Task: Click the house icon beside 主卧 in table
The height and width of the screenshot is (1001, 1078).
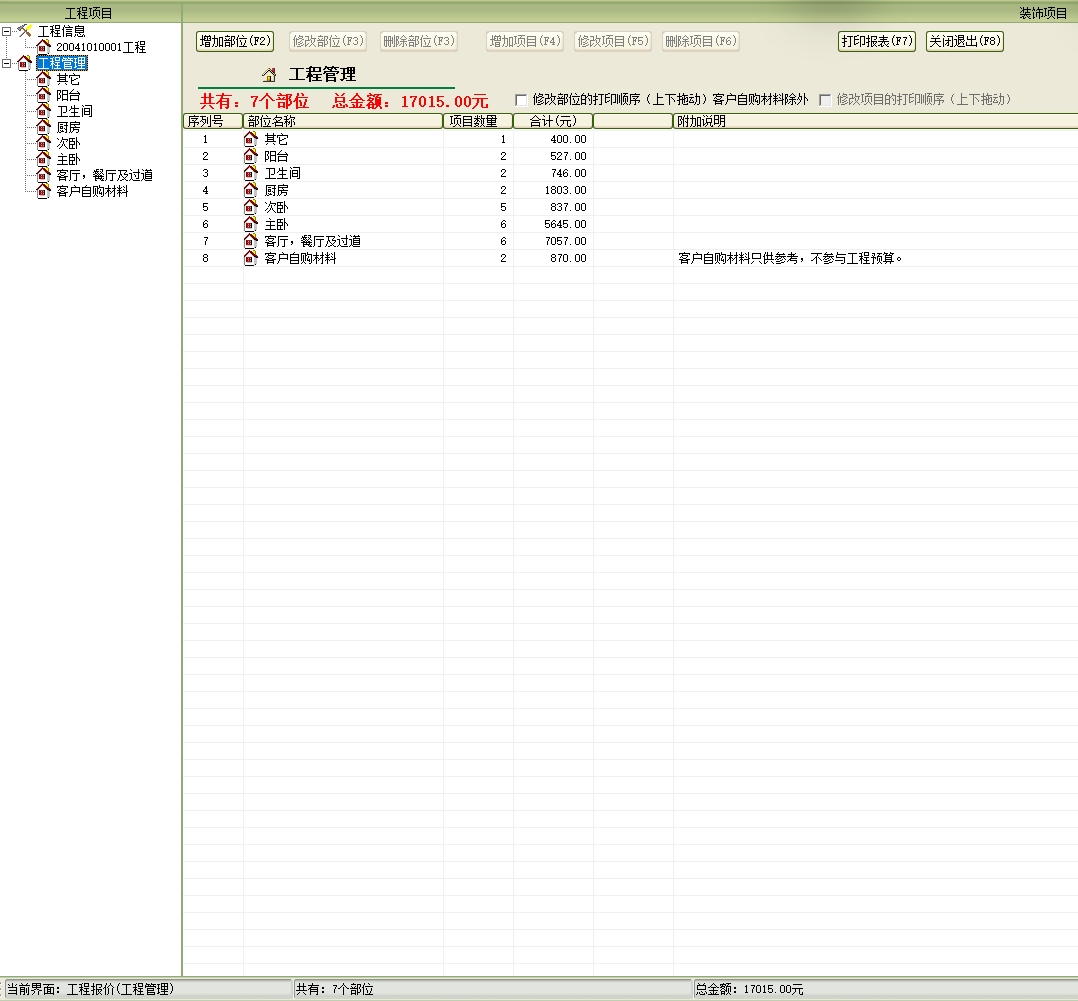Action: [251, 224]
